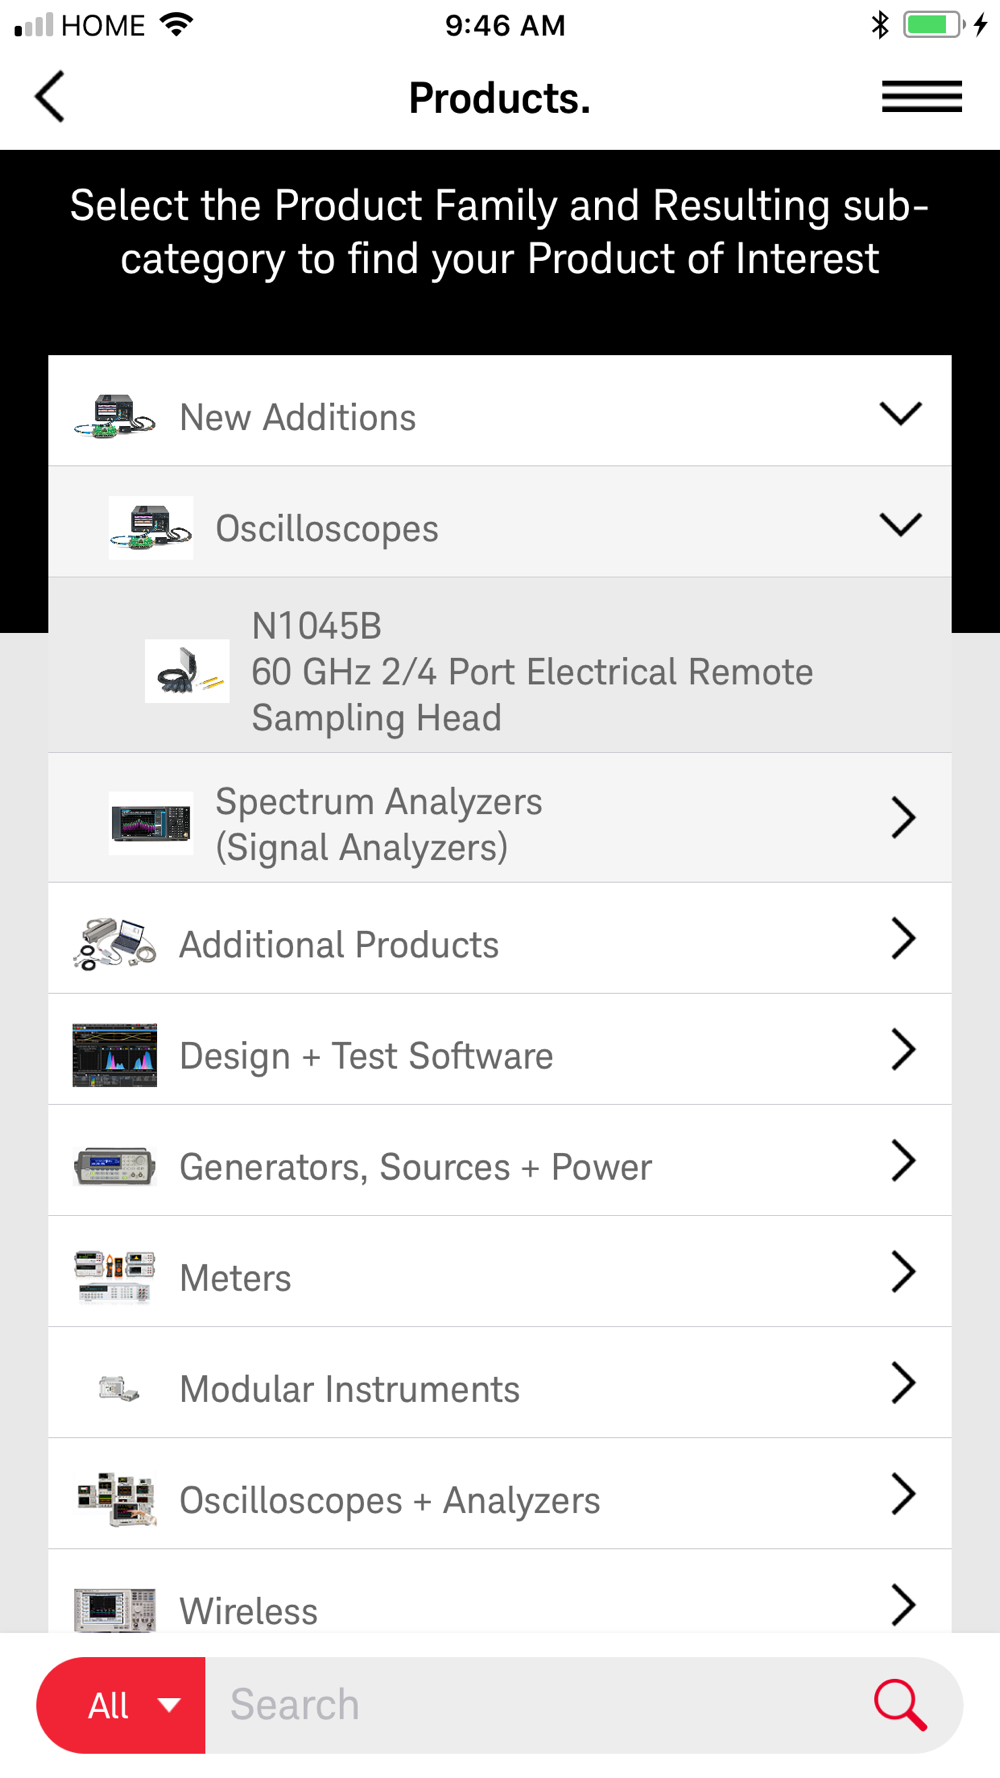
Task: Expand Spectrum Analyzers (Signal Analyzers) arrow
Action: [x=903, y=818]
